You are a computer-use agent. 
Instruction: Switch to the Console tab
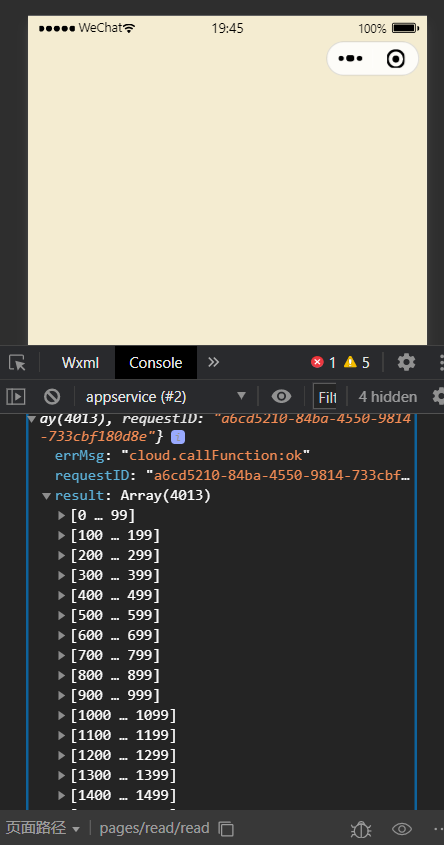coord(156,363)
